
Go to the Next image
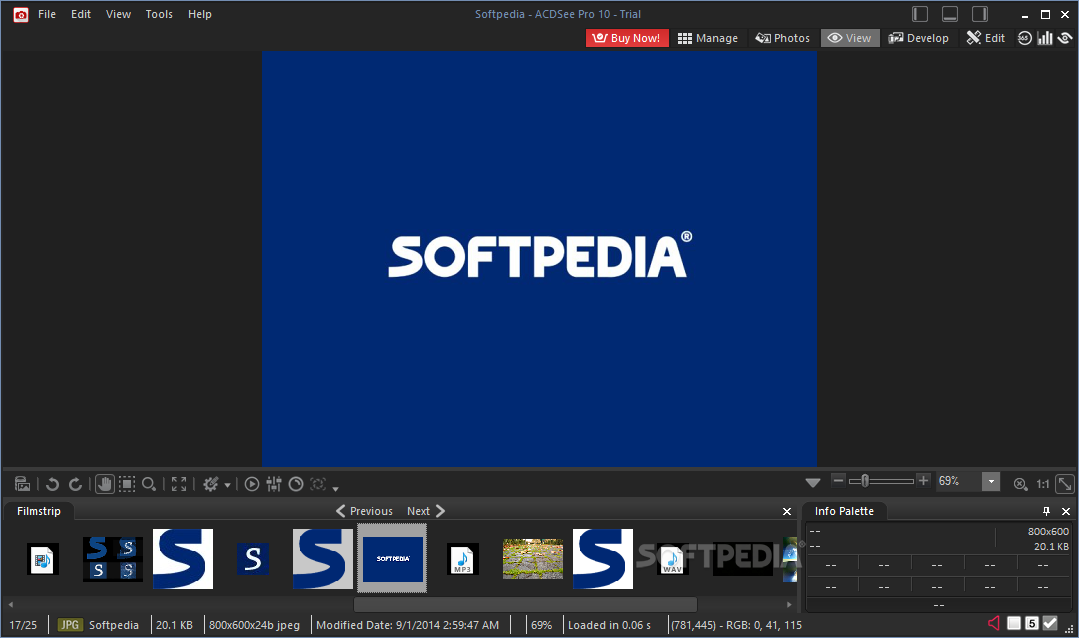pyautogui.click(x=426, y=511)
